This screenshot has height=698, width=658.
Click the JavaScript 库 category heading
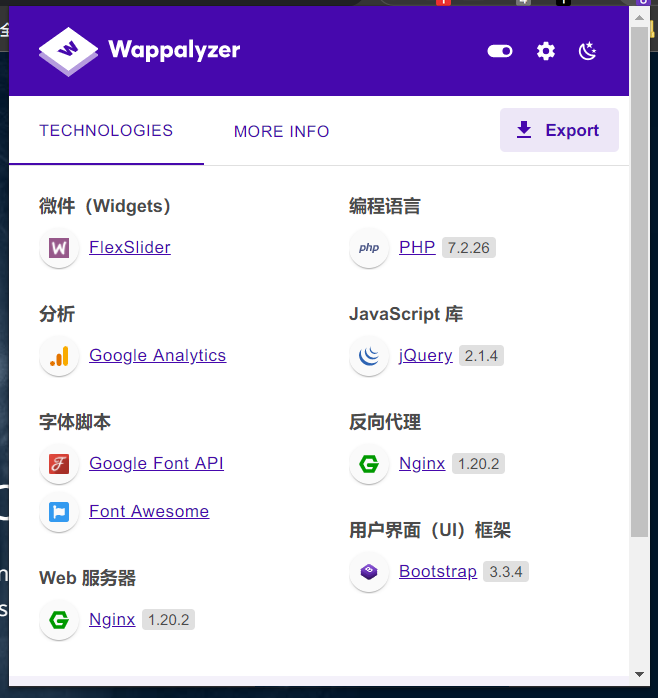406,314
